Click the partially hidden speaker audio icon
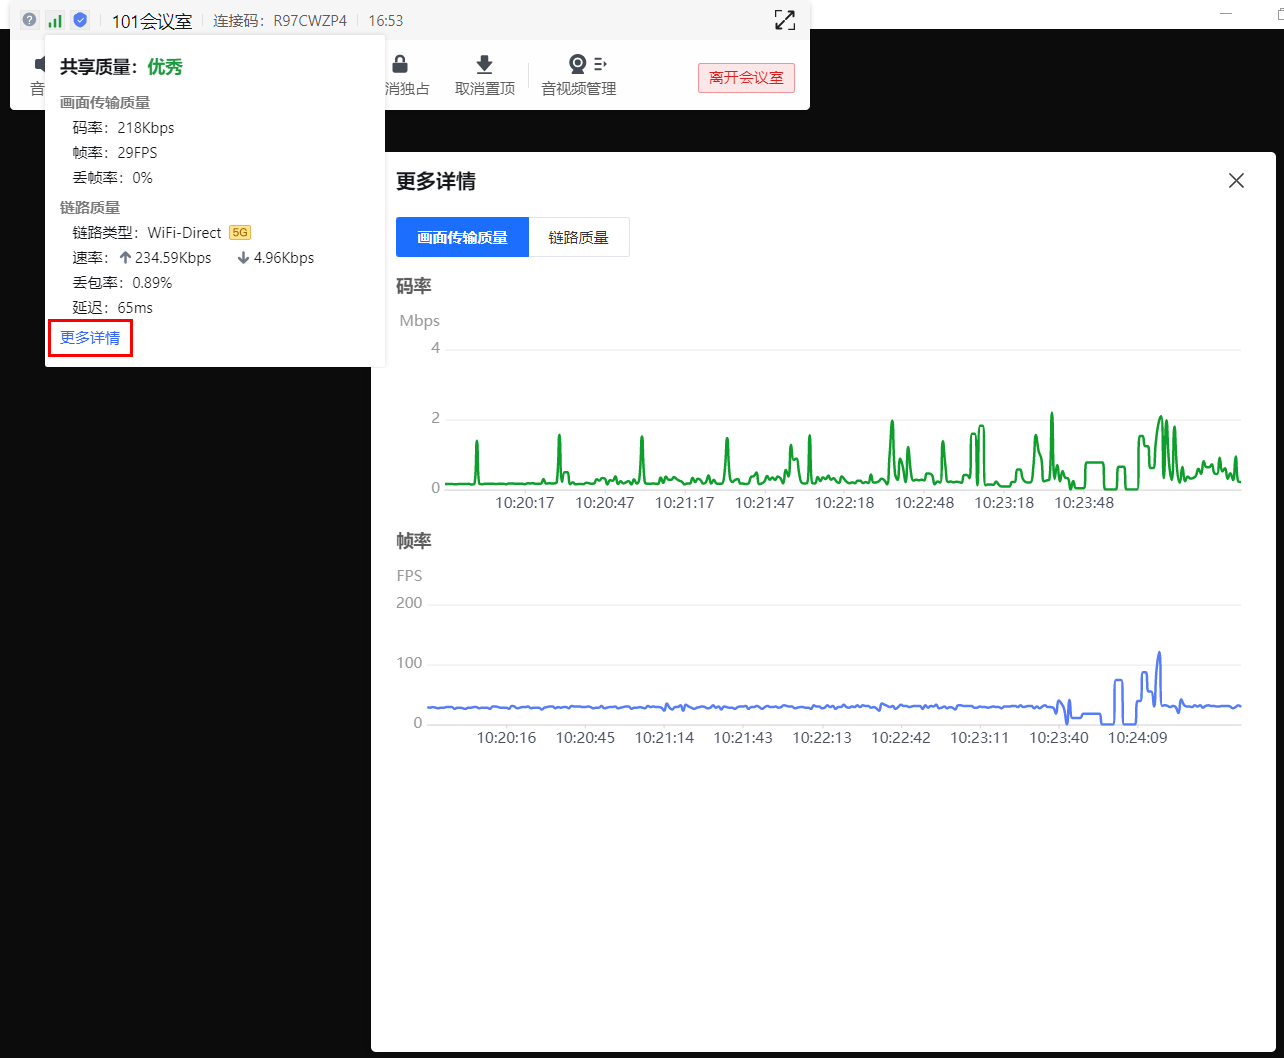This screenshot has height=1058, width=1284. 40,65
